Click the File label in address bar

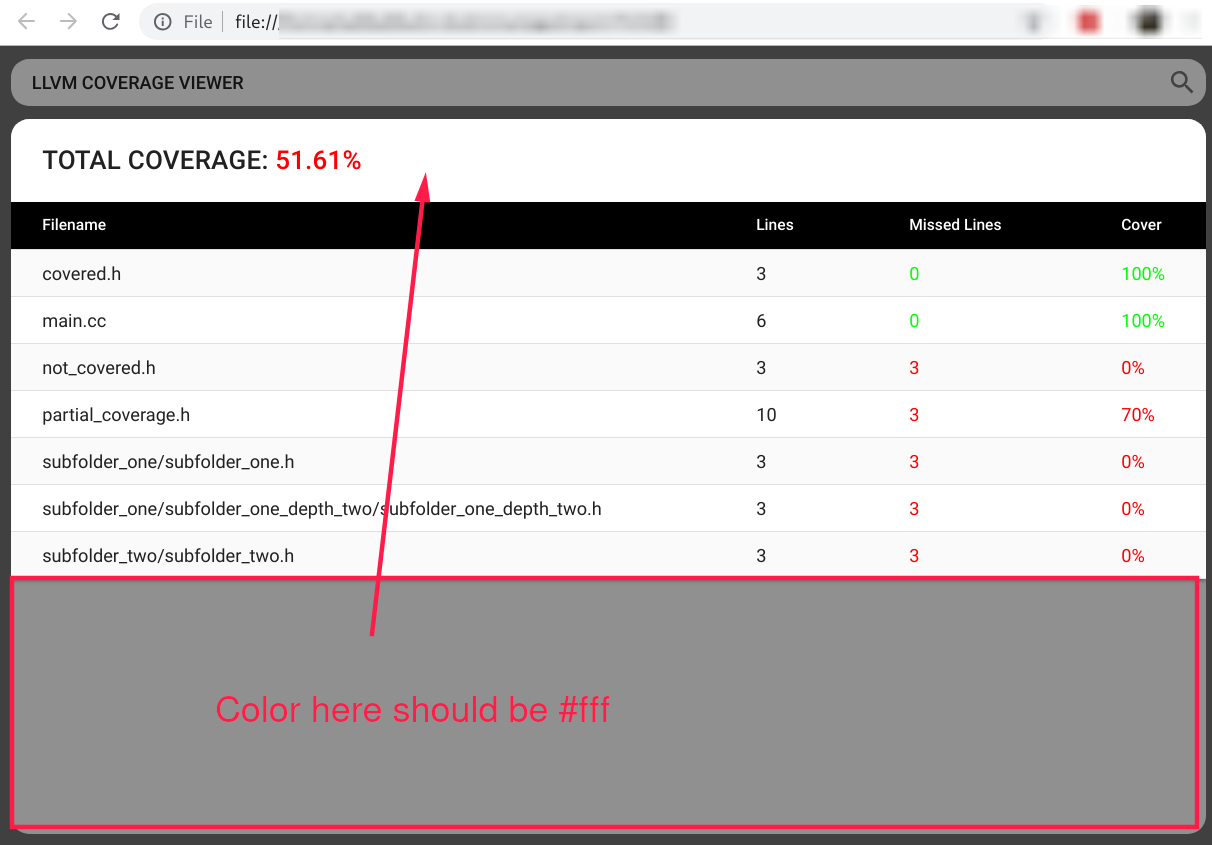click(x=198, y=22)
